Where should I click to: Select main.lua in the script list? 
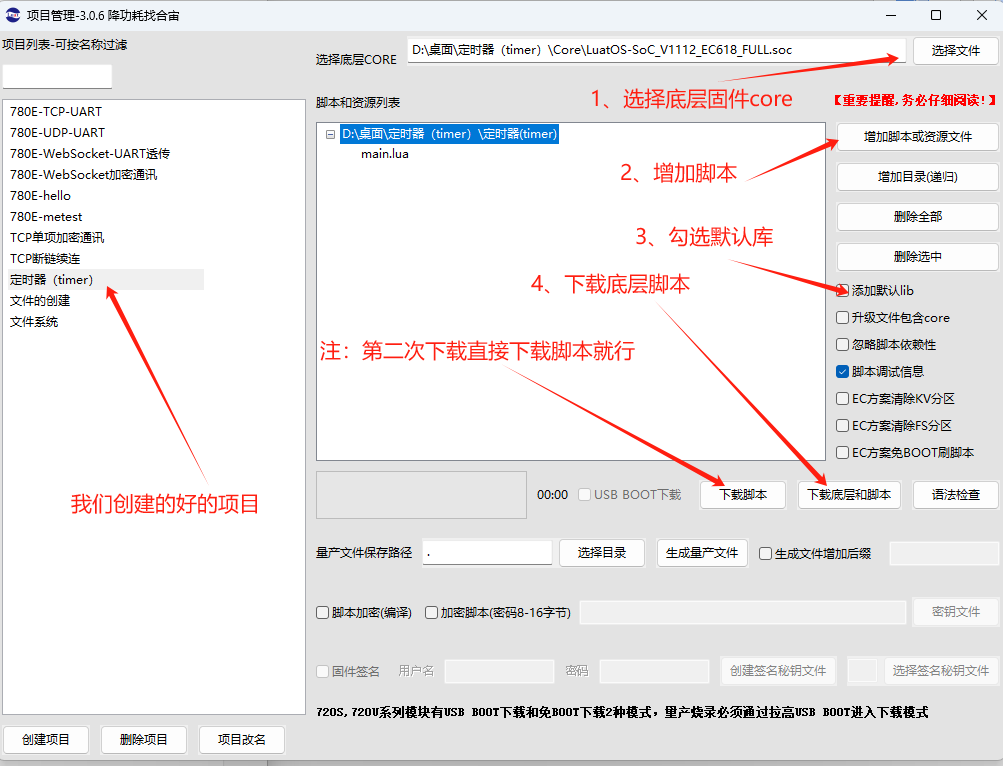point(384,154)
